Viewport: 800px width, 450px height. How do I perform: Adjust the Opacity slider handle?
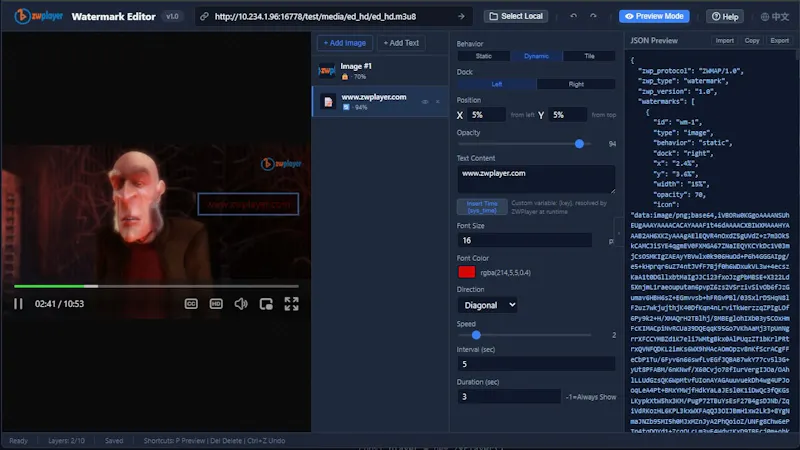579,144
